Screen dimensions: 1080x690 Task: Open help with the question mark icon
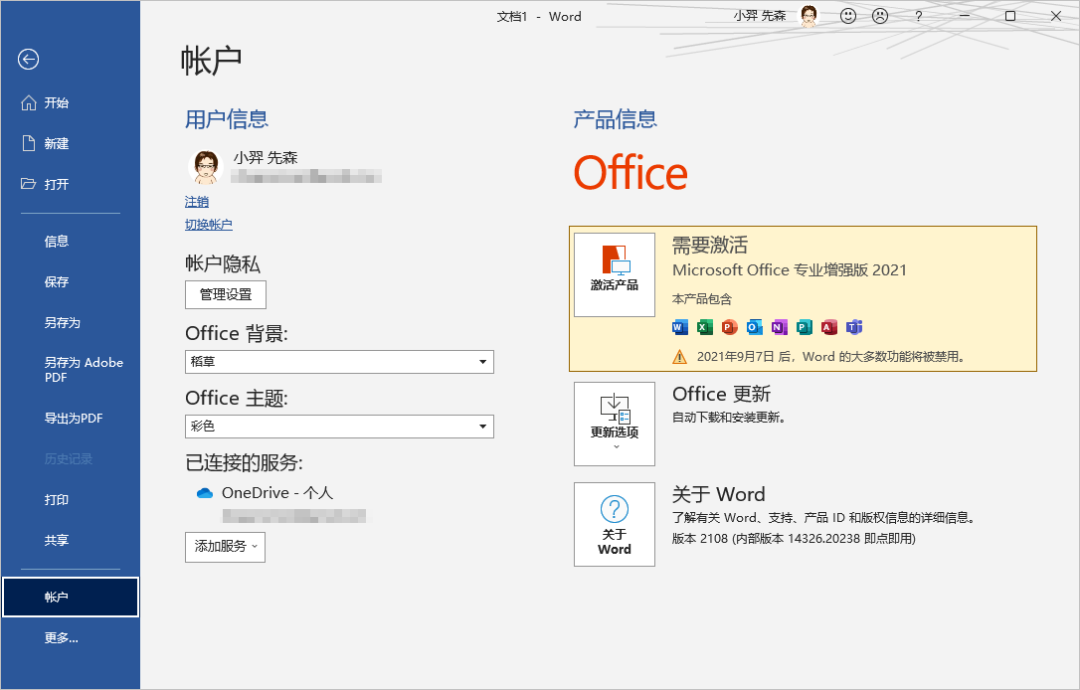click(x=918, y=16)
